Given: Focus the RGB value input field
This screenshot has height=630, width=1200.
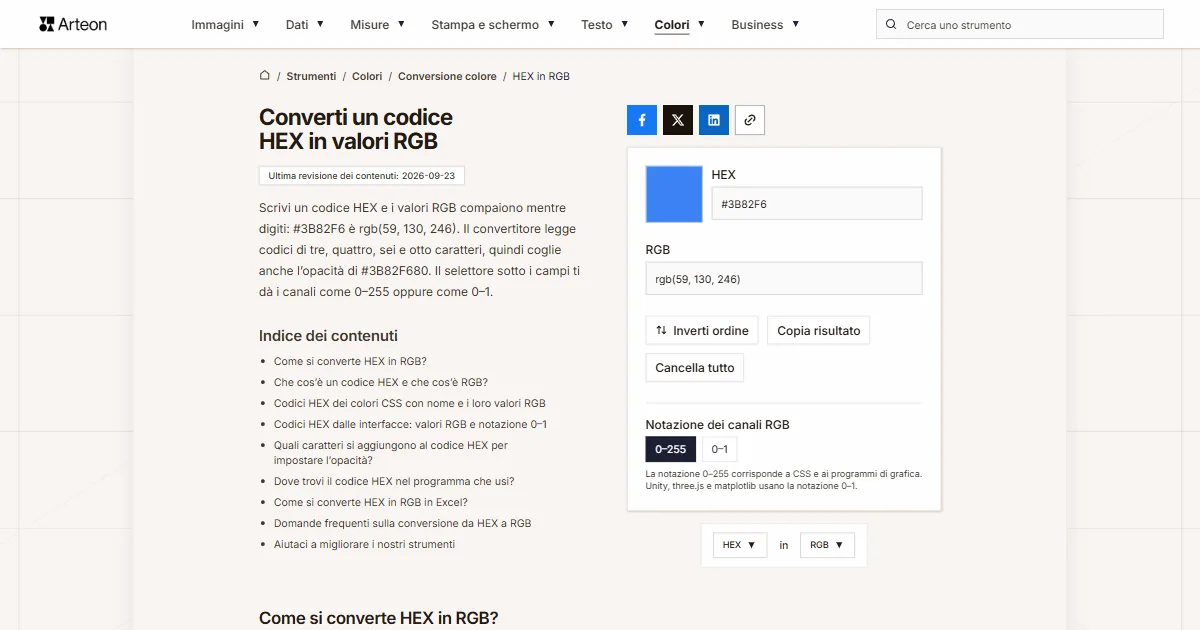Looking at the screenshot, I should [784, 279].
